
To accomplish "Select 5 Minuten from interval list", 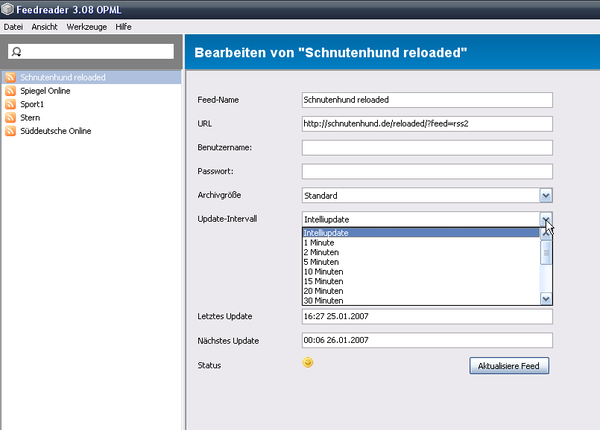I will click(322, 262).
